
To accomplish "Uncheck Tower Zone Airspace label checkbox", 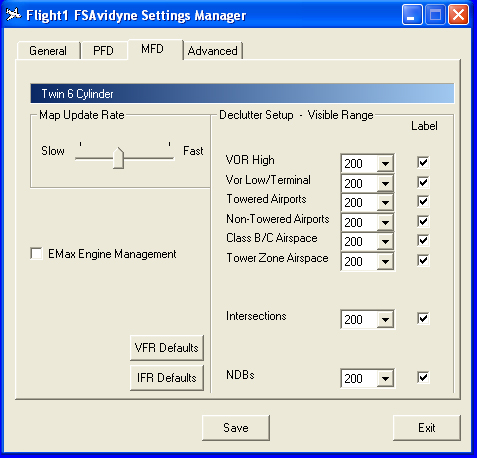I will point(423,260).
